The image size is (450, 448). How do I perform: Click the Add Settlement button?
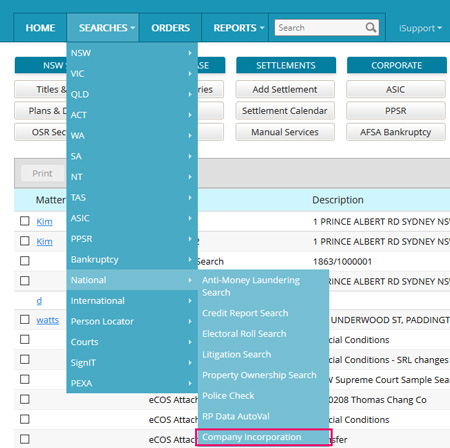(285, 90)
